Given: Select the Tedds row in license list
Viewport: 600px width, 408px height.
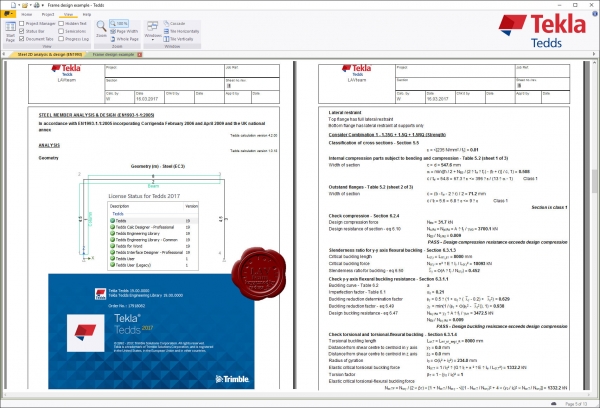Looking at the screenshot, I should (x=153, y=220).
